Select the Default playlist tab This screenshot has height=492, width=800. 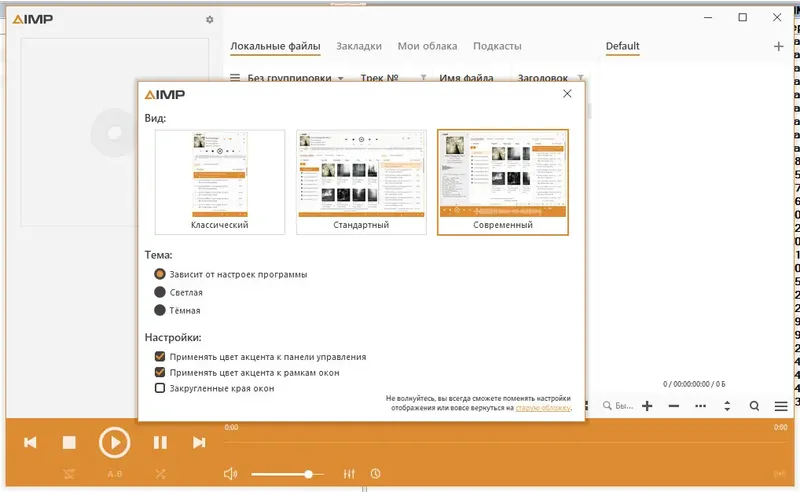click(622, 46)
